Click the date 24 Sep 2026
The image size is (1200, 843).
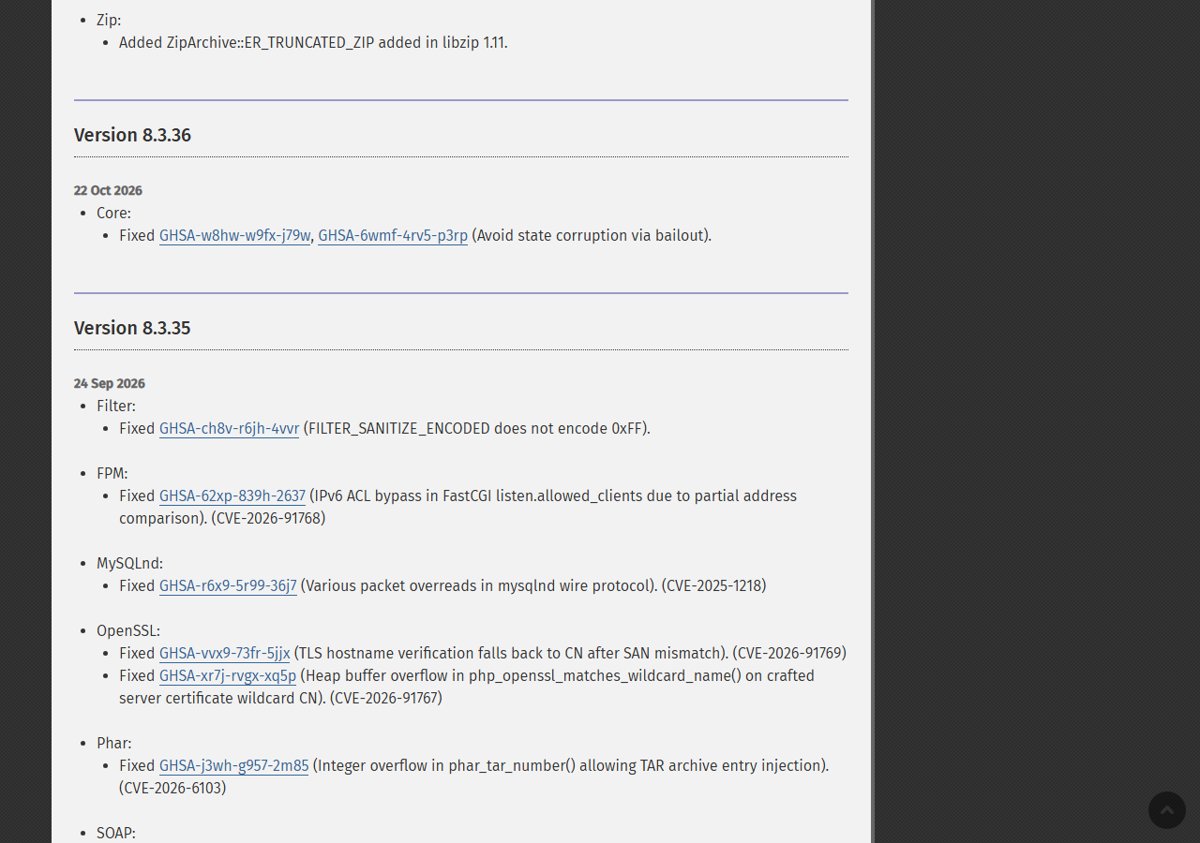pyautogui.click(x=109, y=384)
